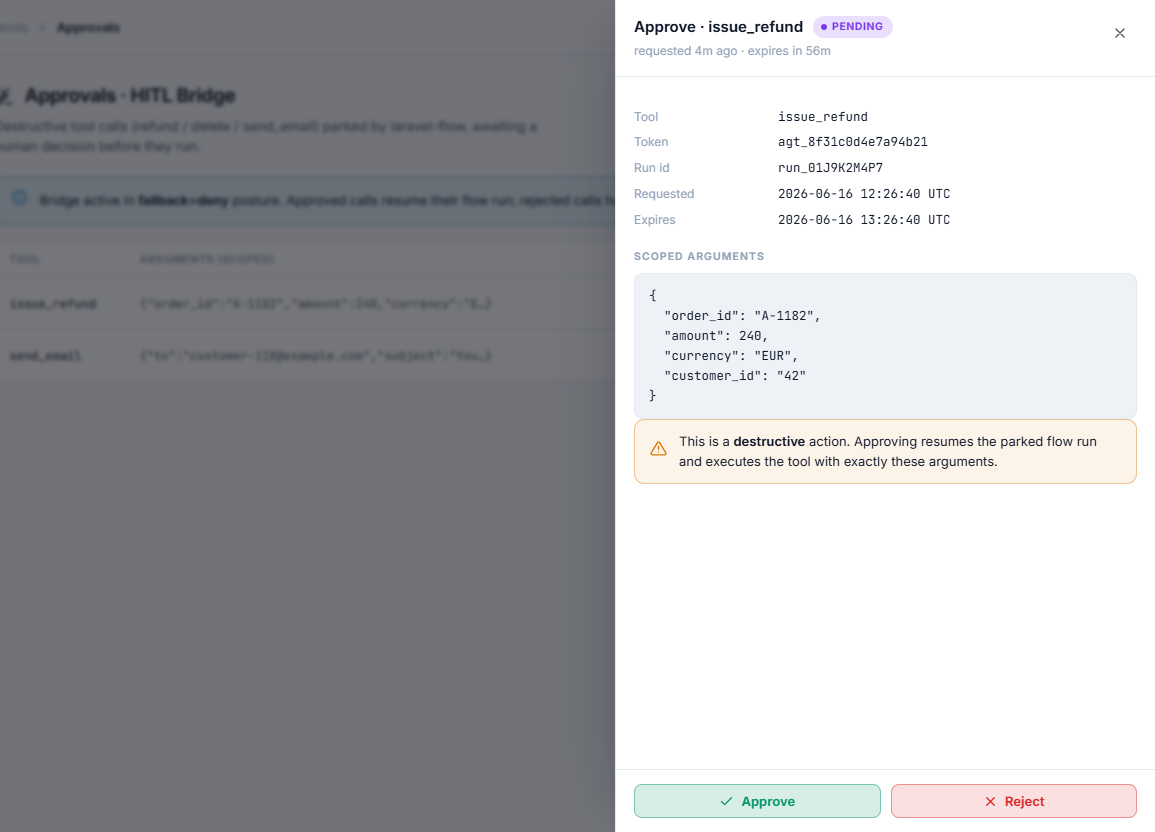
Task: Select the issue_refund table row
Action: 307,303
